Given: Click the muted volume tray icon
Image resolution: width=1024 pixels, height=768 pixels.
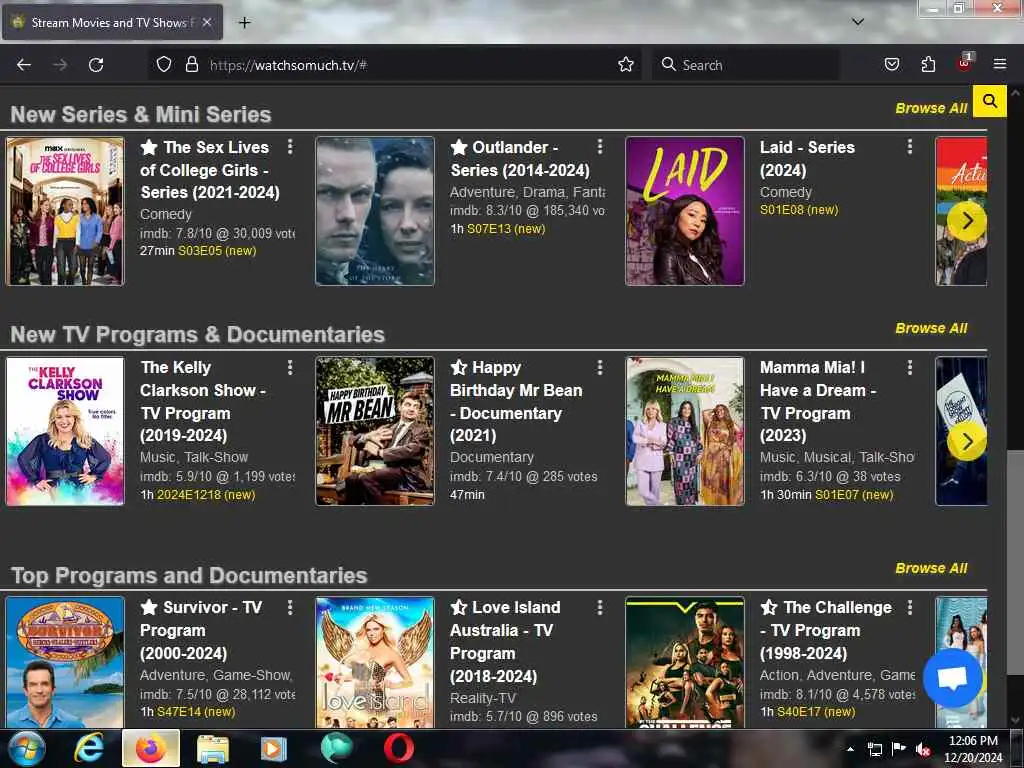Looking at the screenshot, I should [923, 750].
